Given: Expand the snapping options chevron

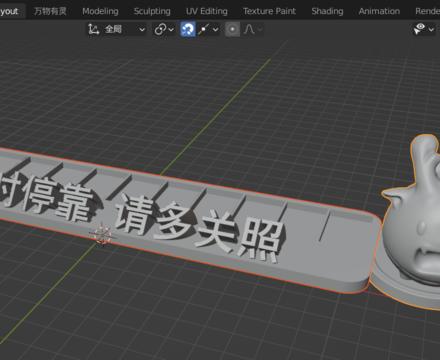Looking at the screenshot, I should (216, 30).
